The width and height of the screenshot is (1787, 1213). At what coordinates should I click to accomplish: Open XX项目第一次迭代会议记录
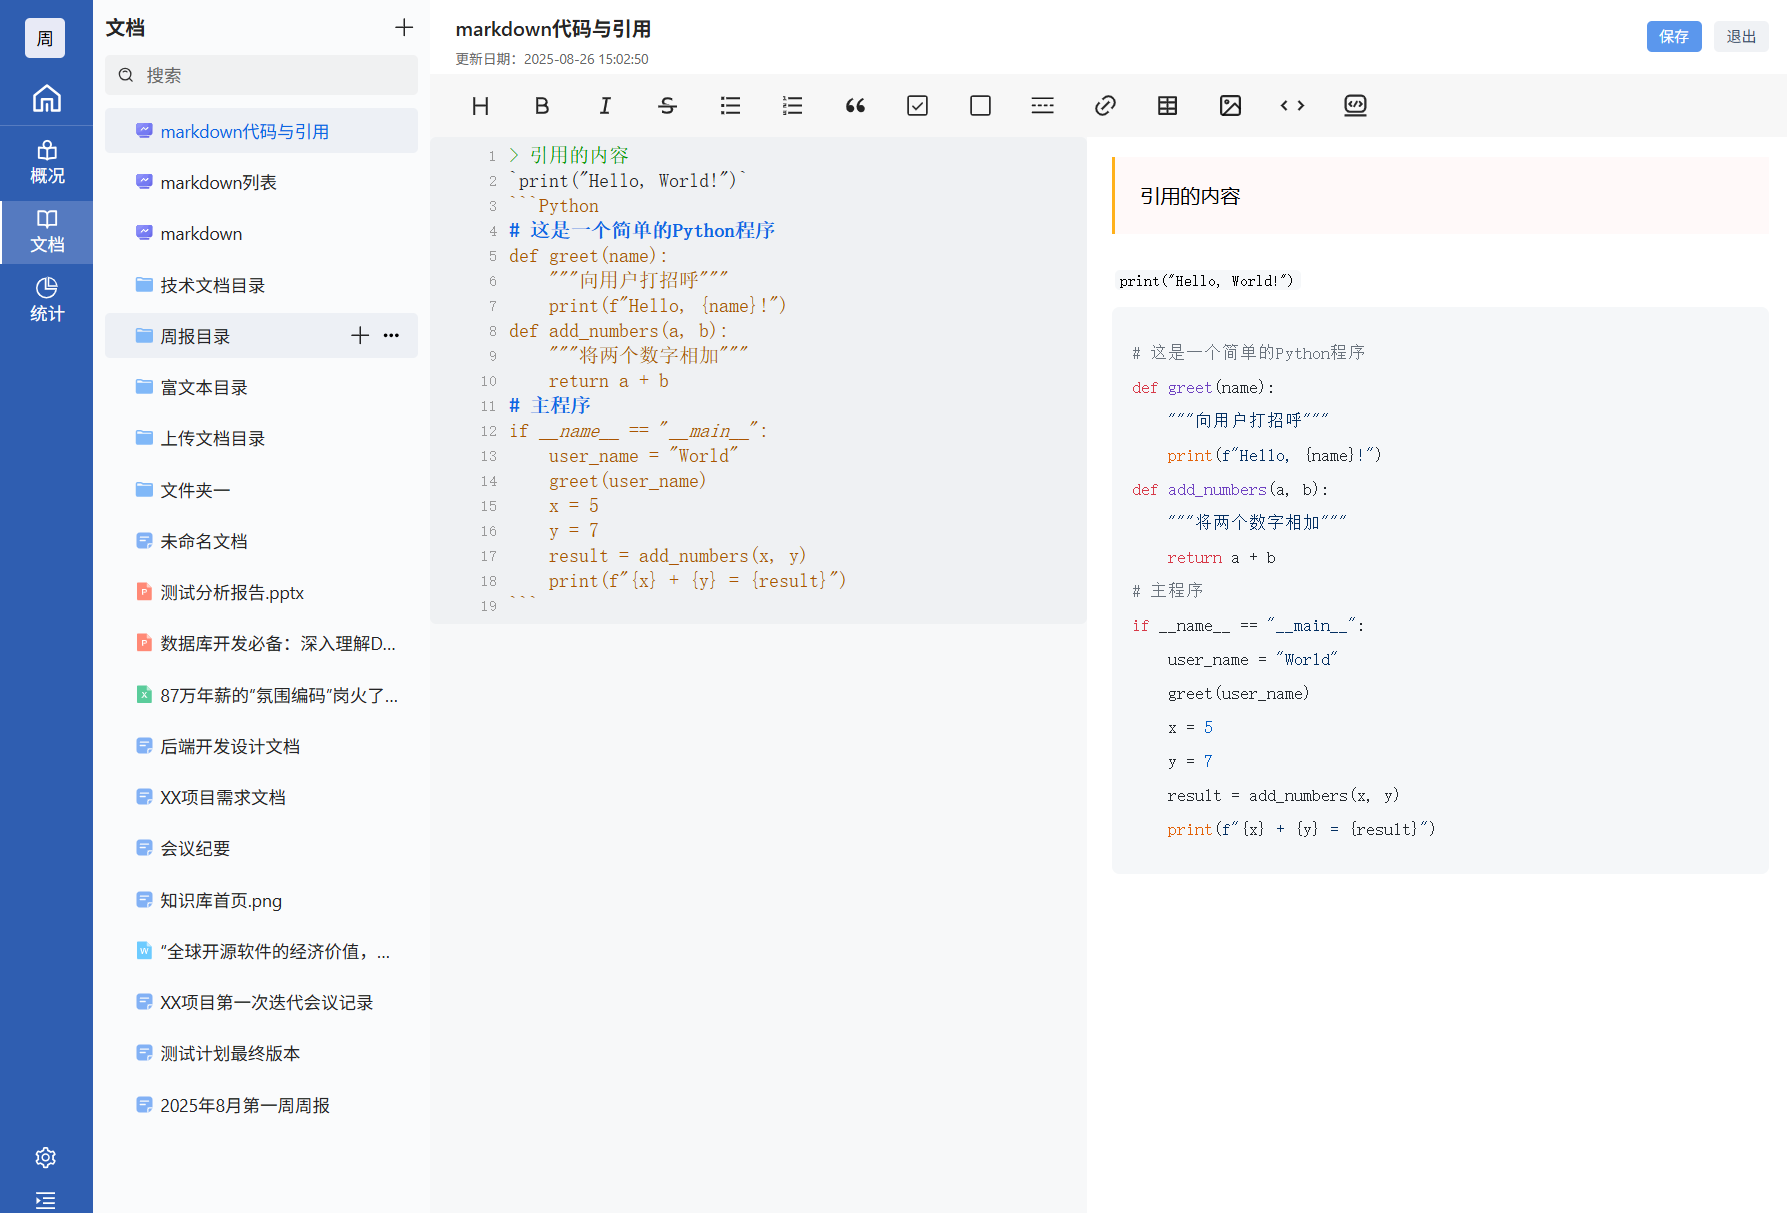261,1002
